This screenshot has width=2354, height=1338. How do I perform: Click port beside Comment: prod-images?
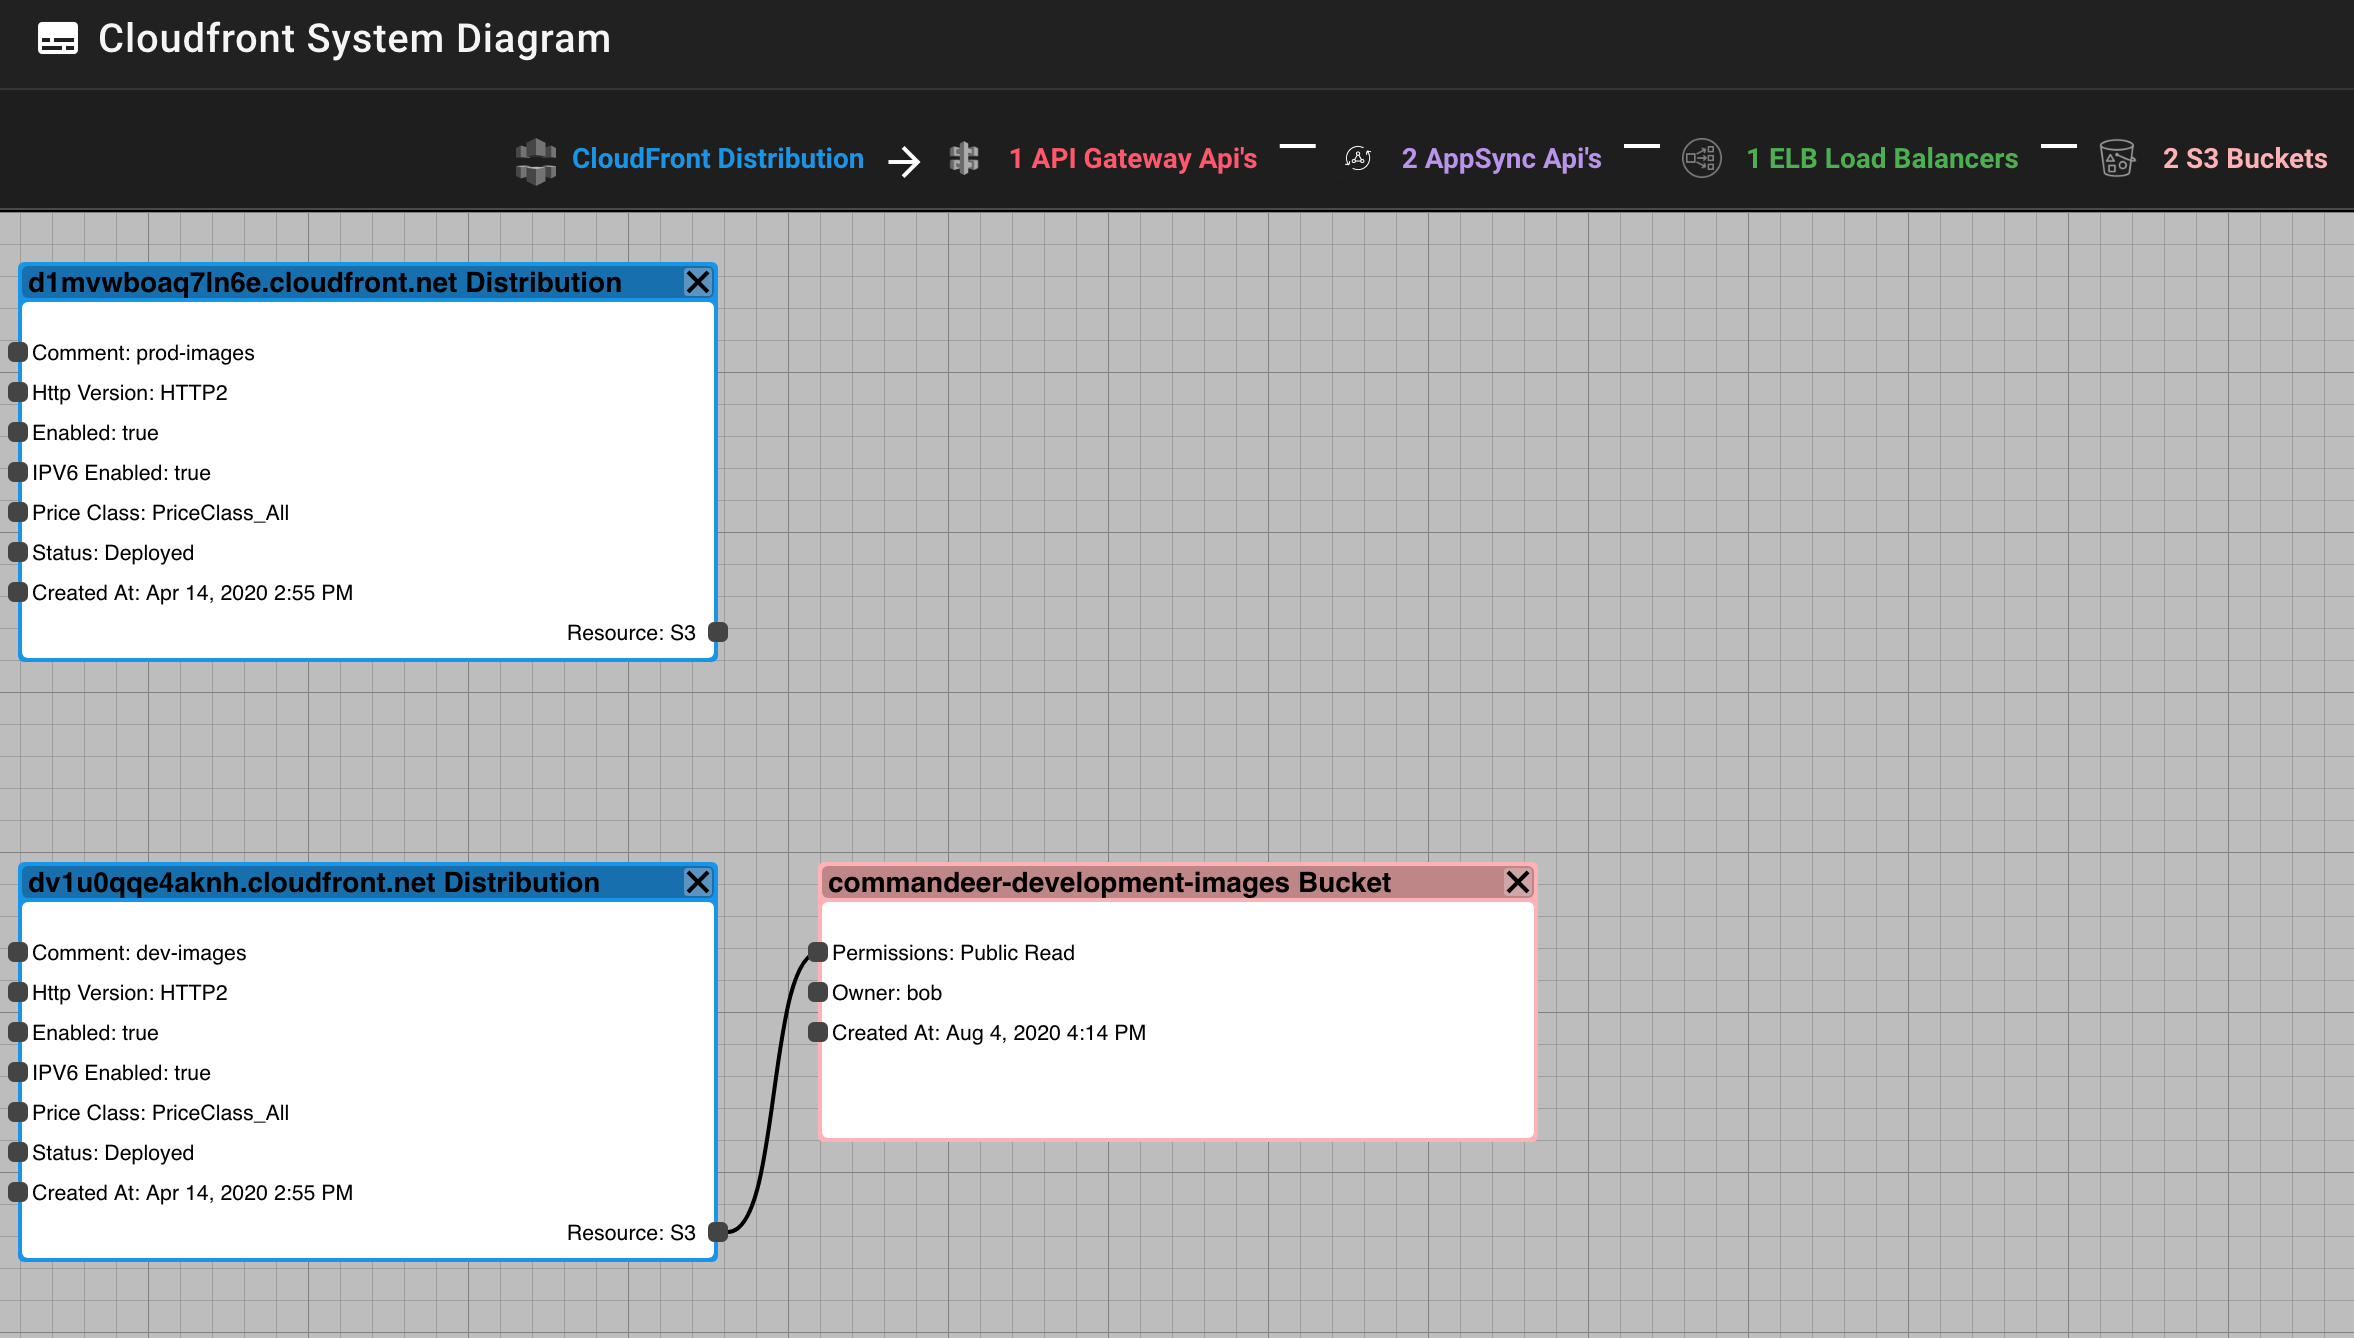[18, 352]
